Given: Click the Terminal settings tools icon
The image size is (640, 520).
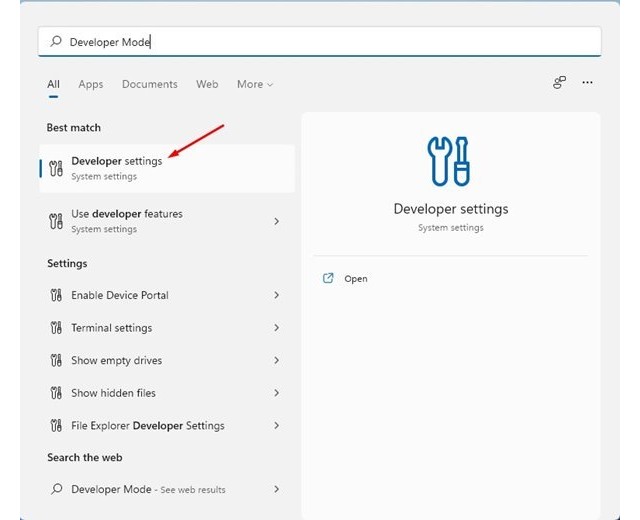Looking at the screenshot, I should click(56, 327).
